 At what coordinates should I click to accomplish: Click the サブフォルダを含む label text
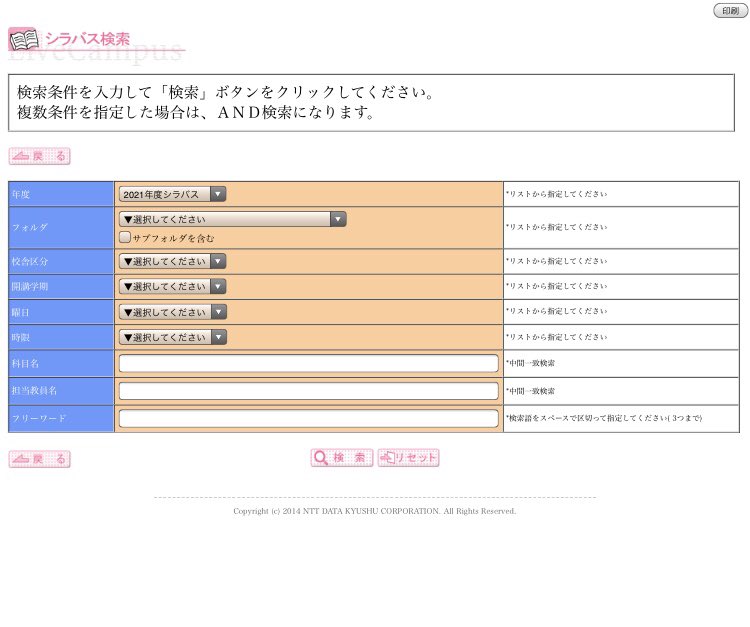pyautogui.click(x=173, y=238)
